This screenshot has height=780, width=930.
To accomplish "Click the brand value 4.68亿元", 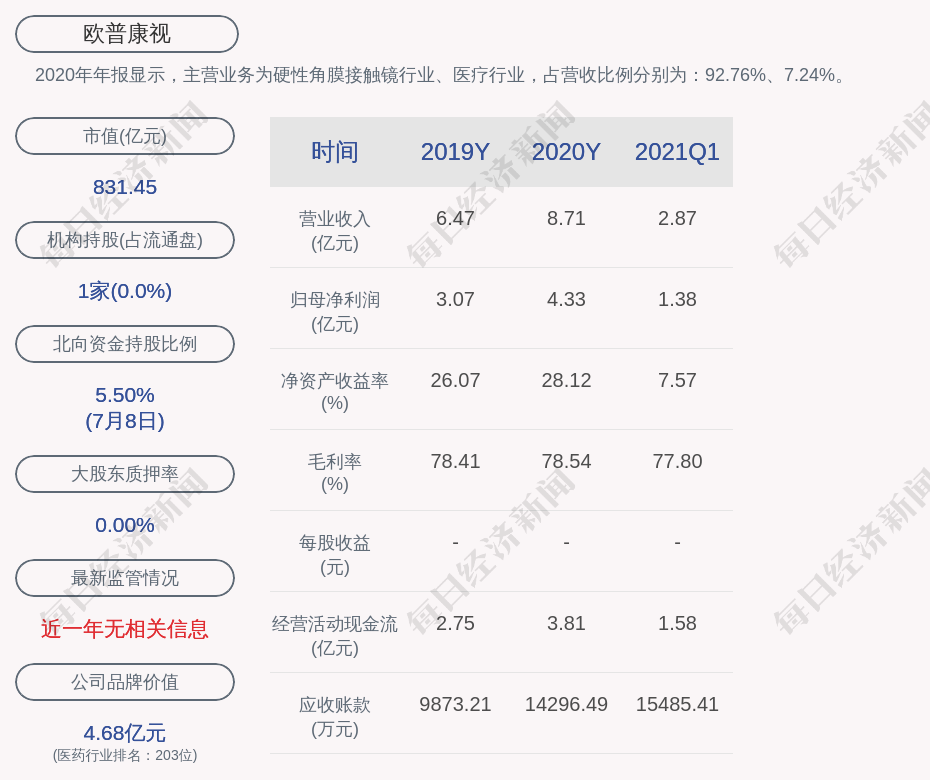I will (x=125, y=733).
